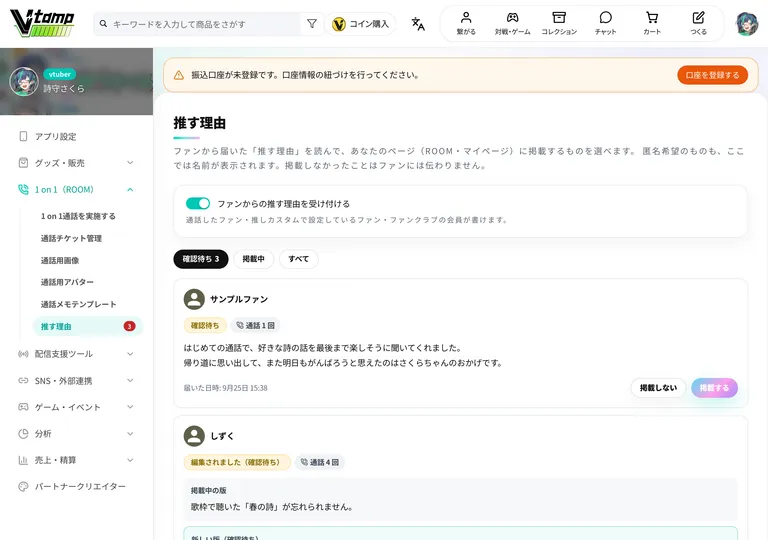The width and height of the screenshot is (768, 540).
Task: Click the Vtomp logo
Action: (x=42, y=23)
